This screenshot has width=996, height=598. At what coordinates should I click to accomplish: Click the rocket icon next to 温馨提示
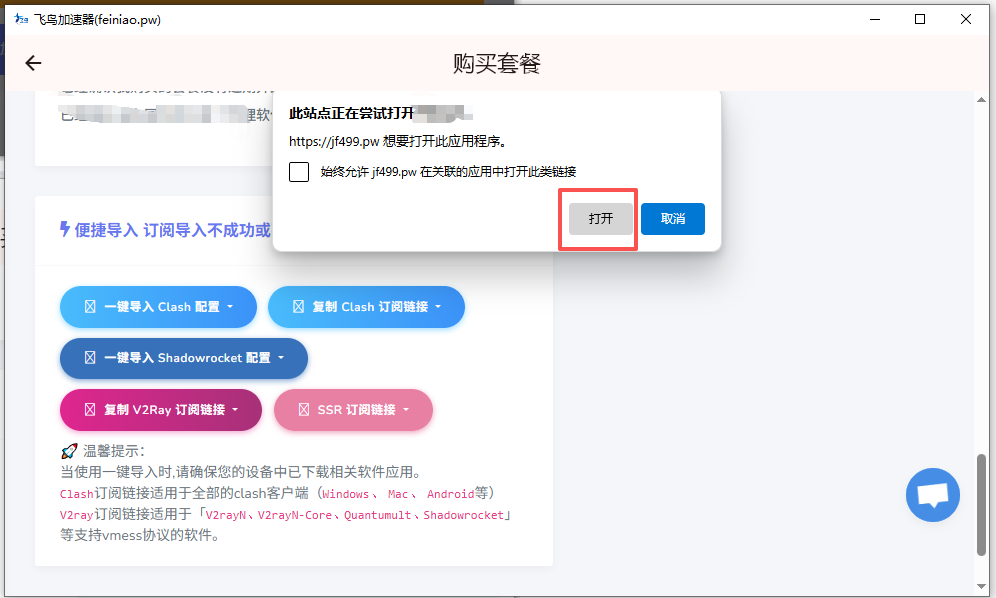coord(69,451)
